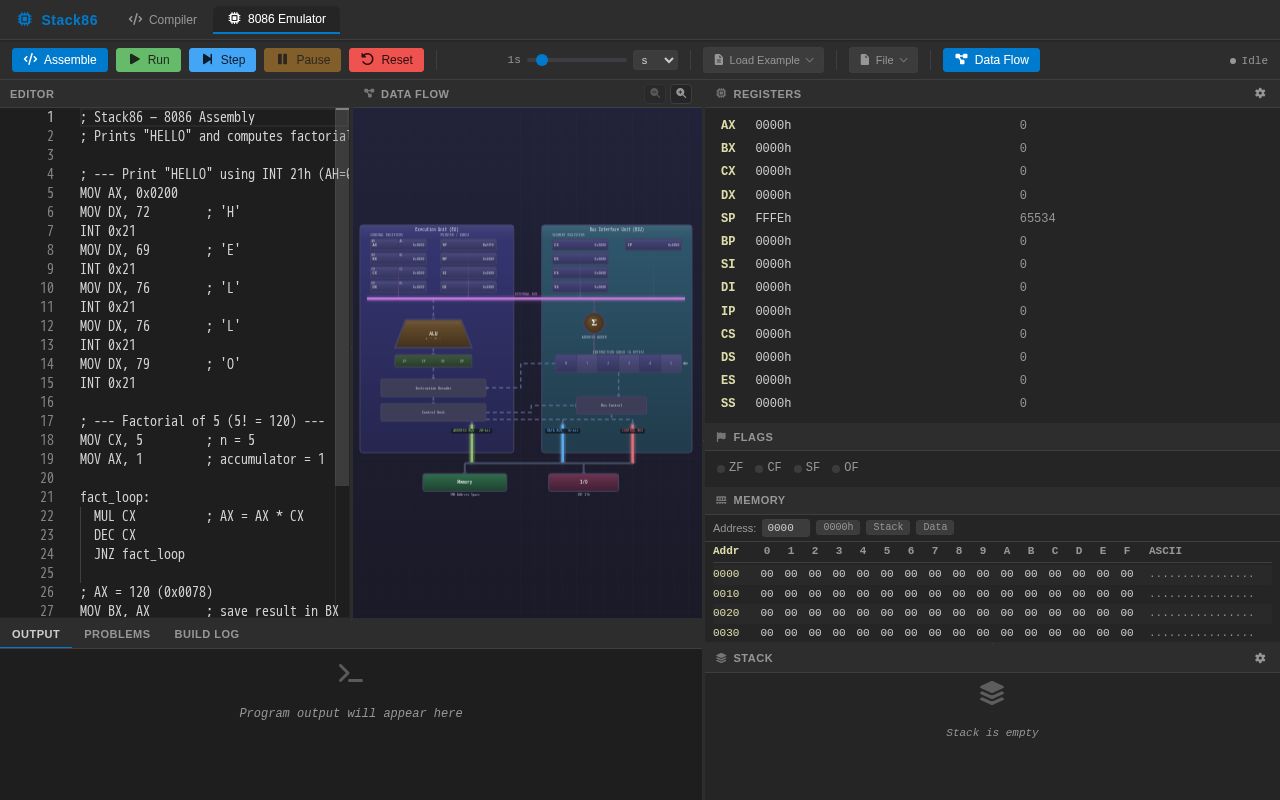Click the sigma address adder node
The width and height of the screenshot is (1280, 800).
[x=594, y=322]
